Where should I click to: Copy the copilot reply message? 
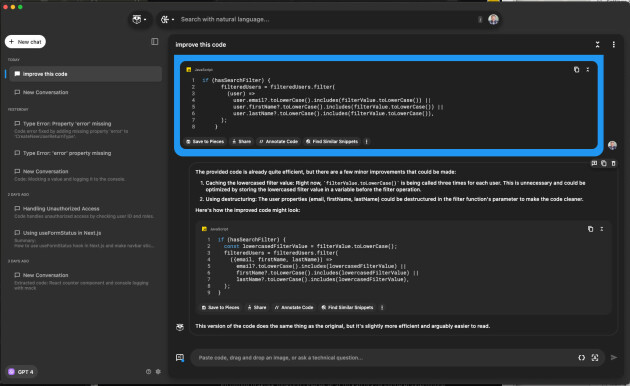point(604,163)
